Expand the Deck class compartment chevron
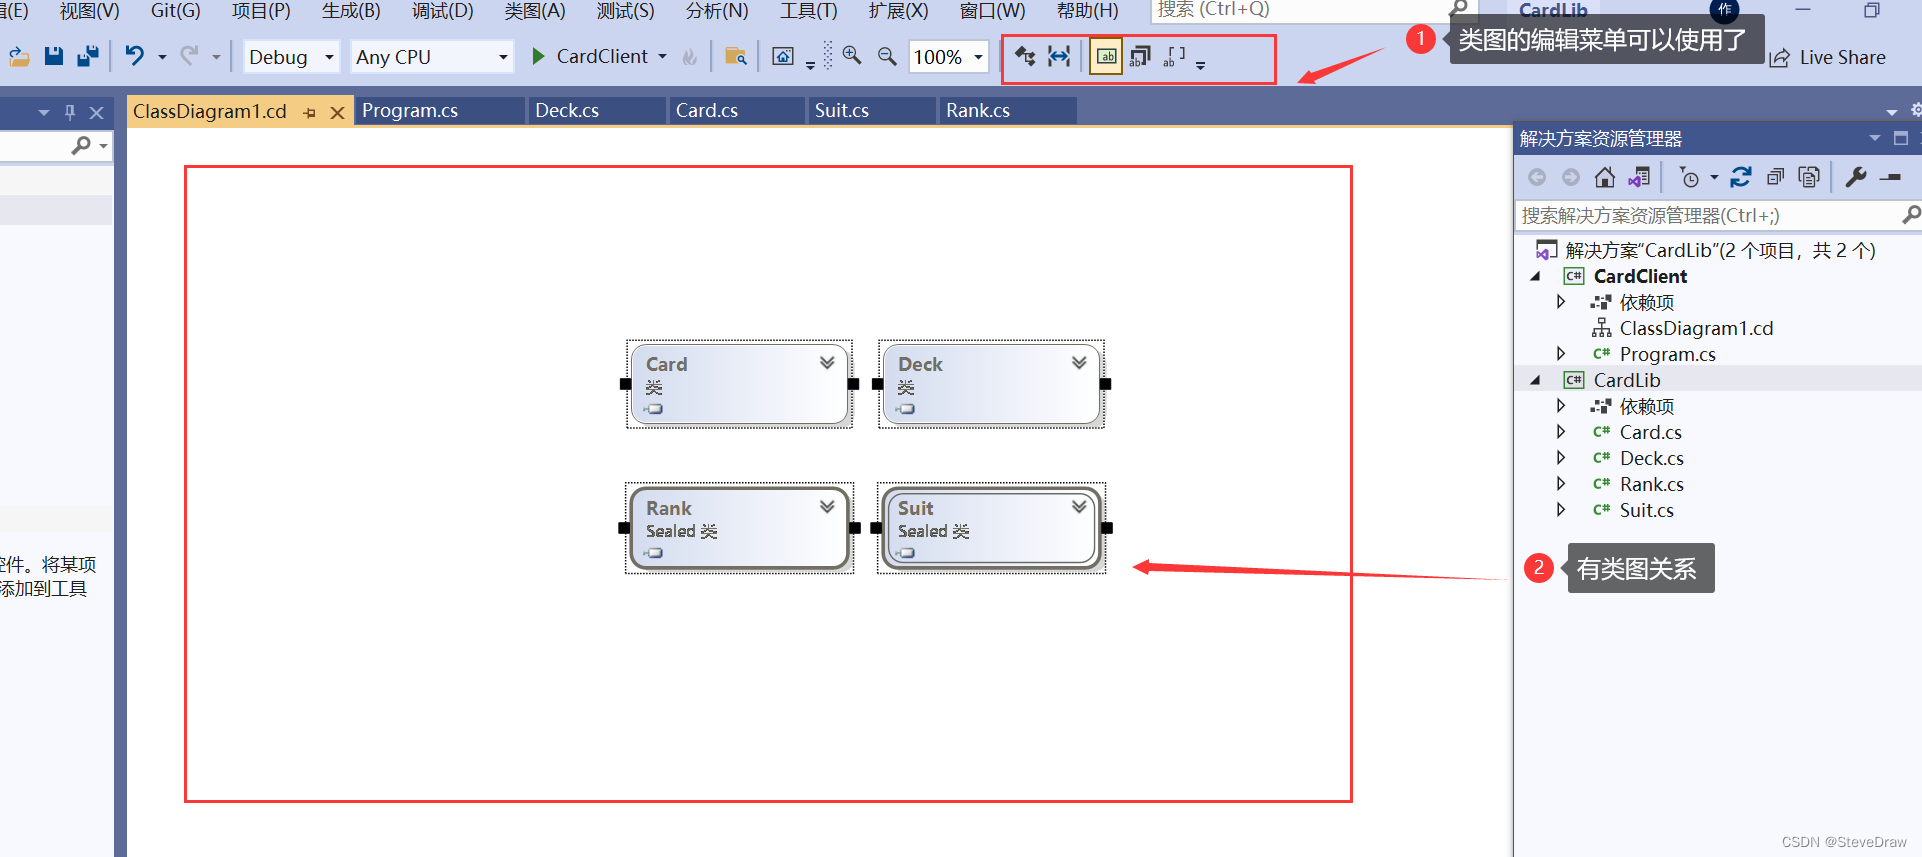1922x857 pixels. click(1079, 362)
